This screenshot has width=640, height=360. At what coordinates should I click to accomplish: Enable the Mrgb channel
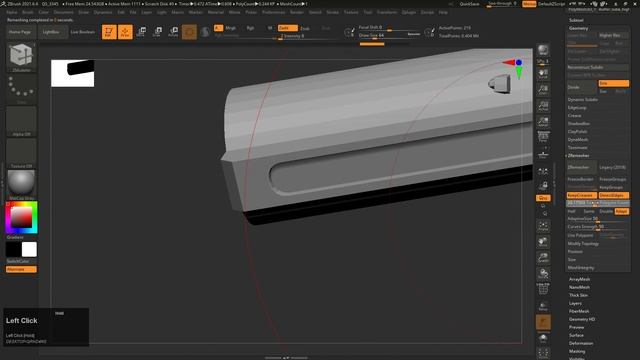pos(231,28)
